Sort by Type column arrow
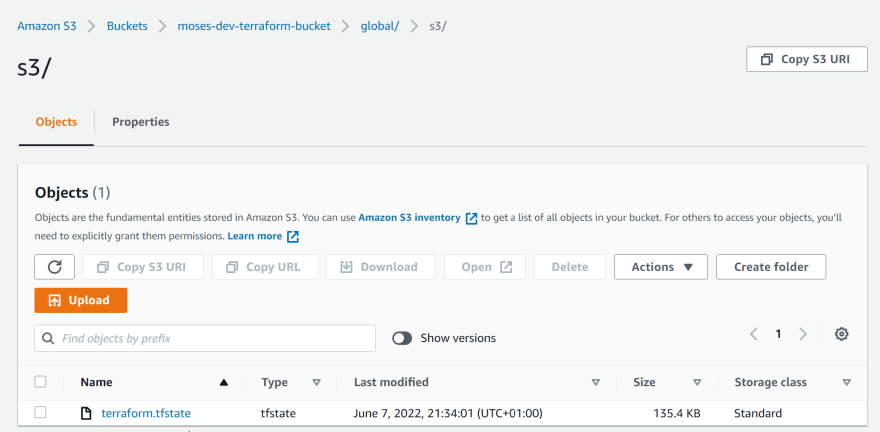Screen dimensions: 880x432 317,383
